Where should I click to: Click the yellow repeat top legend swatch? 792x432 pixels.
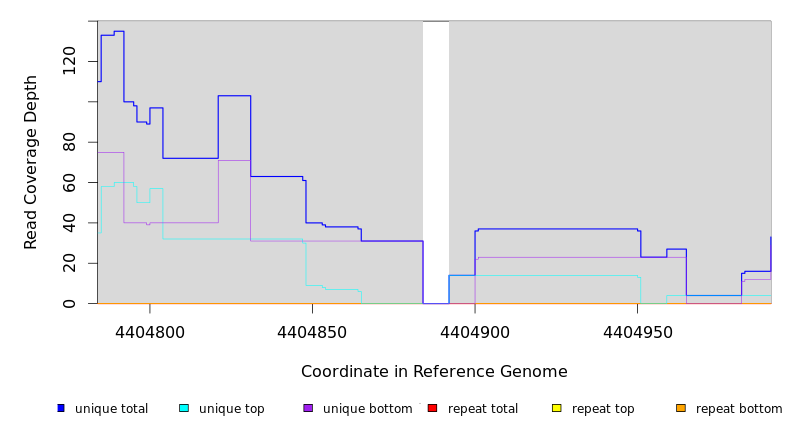556,408
